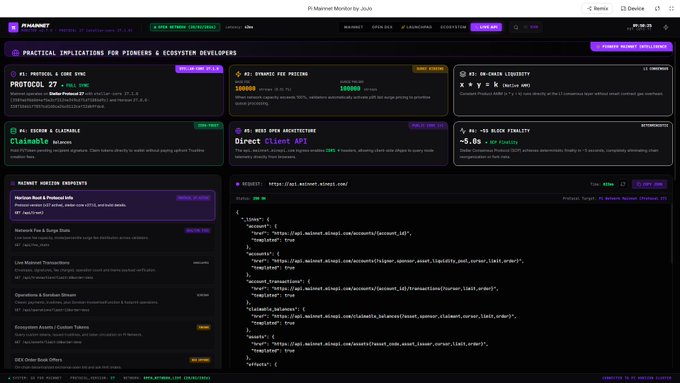Click the Pi Mainnet logo icon
This screenshot has width=680, height=383.
(x=13, y=27)
